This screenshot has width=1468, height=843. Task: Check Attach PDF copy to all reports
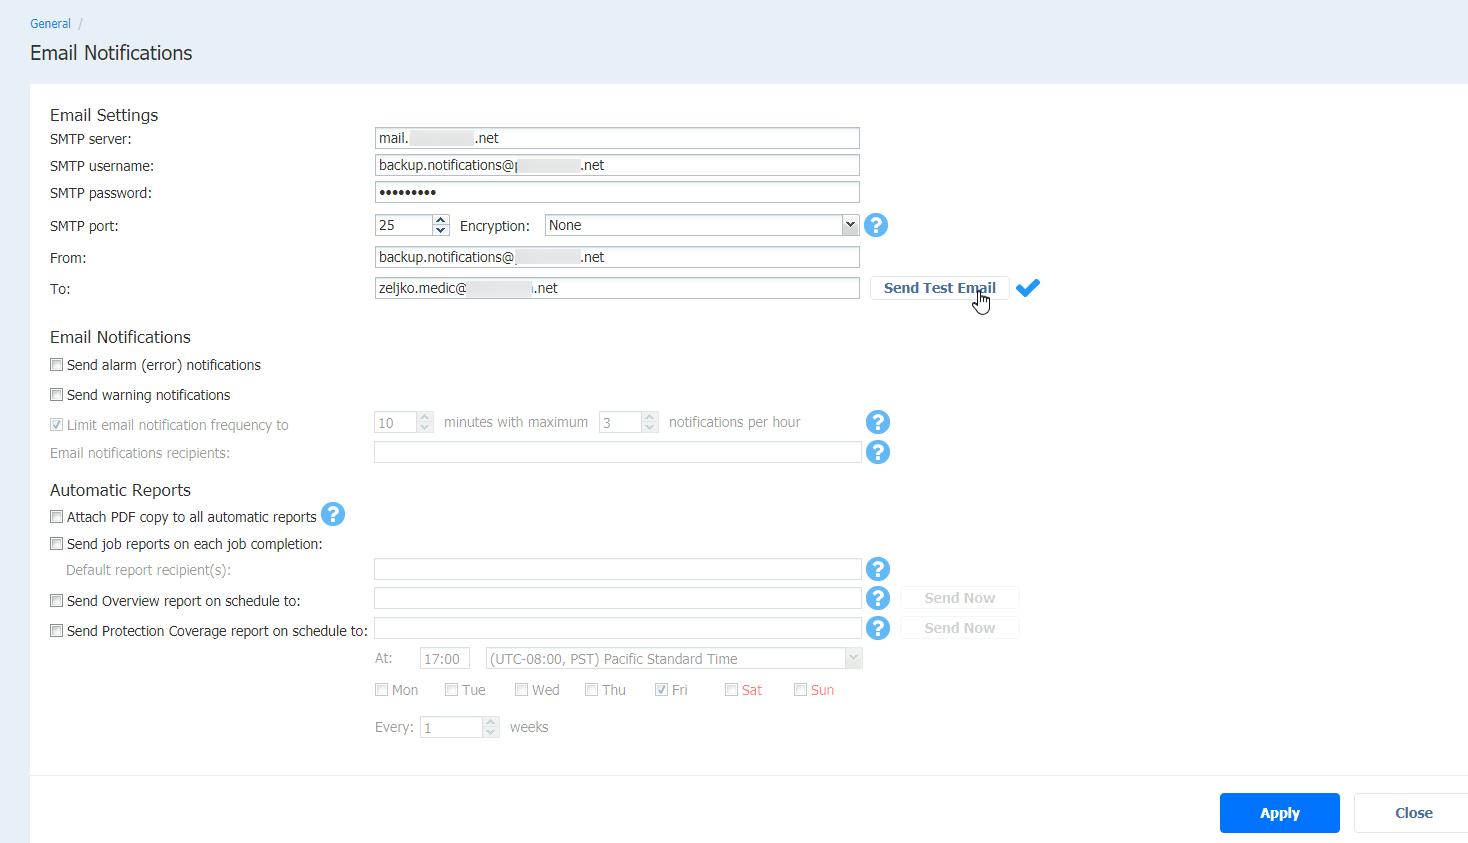click(57, 517)
